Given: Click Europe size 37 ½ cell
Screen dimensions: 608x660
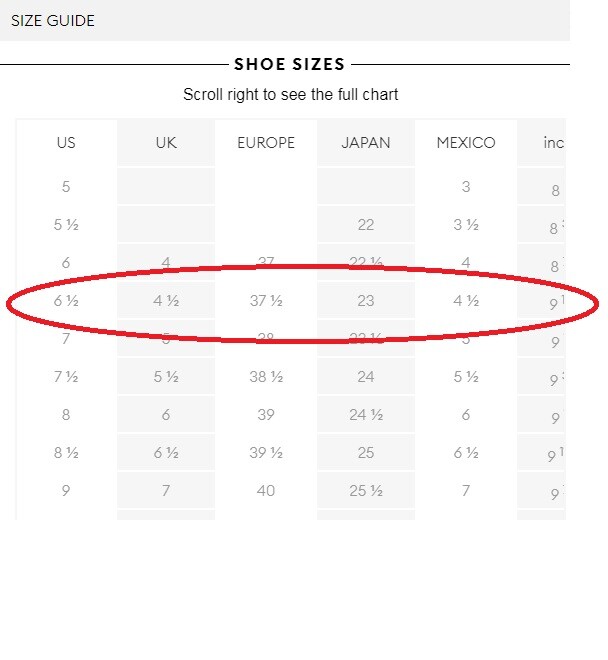Looking at the screenshot, I should coord(266,301).
